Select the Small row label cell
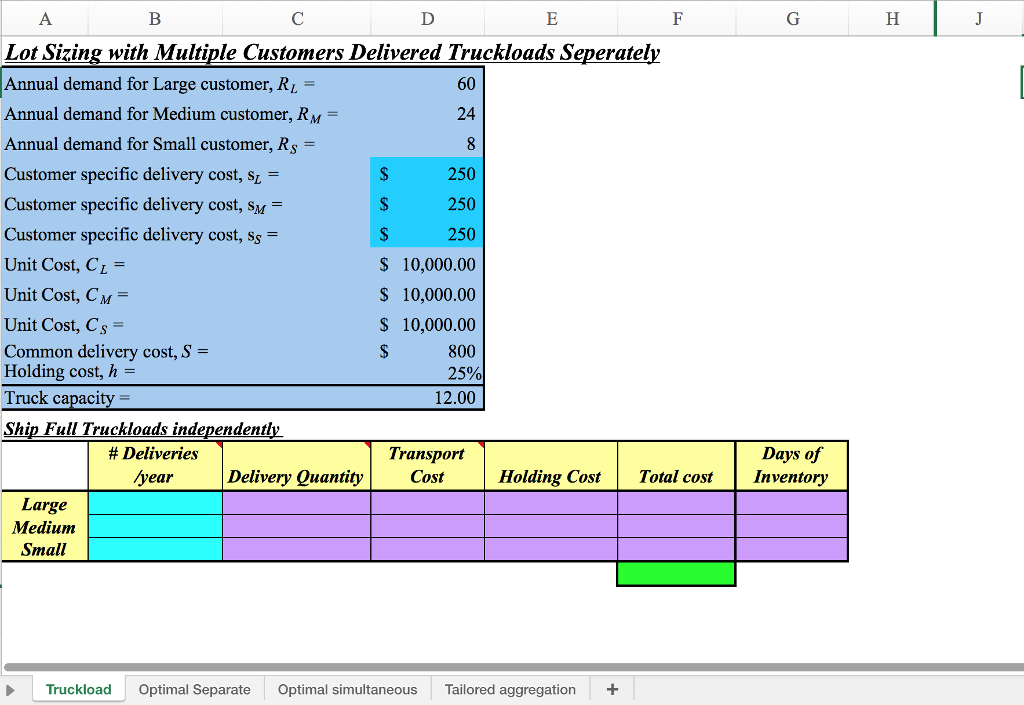 pyautogui.click(x=44, y=549)
